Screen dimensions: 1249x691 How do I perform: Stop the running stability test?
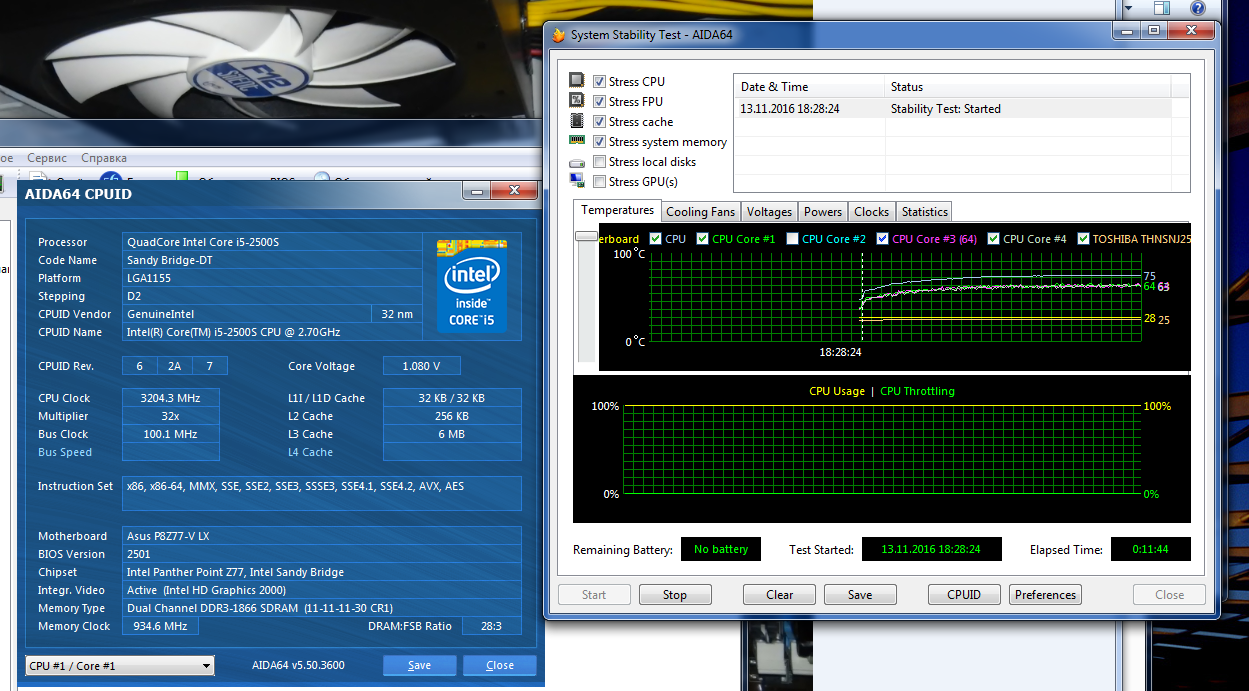tap(675, 595)
